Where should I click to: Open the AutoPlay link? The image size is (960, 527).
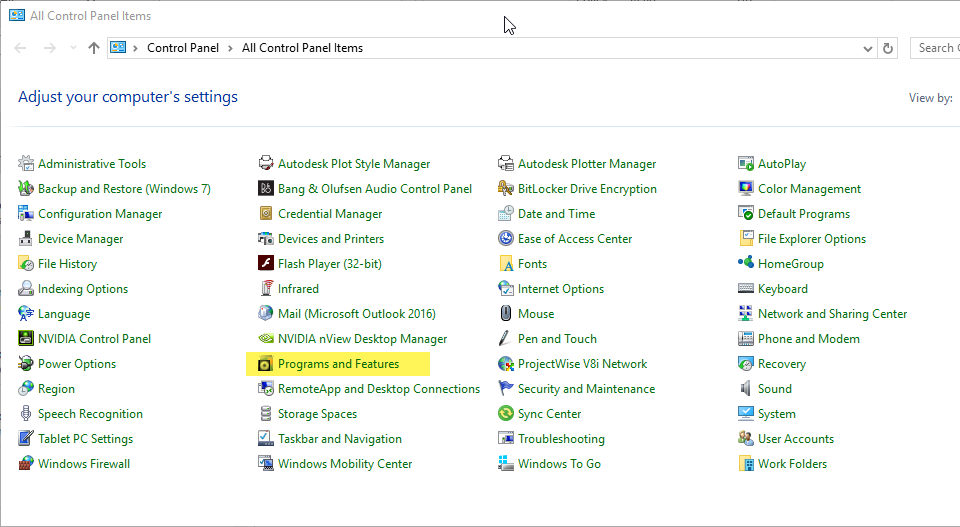(x=782, y=163)
